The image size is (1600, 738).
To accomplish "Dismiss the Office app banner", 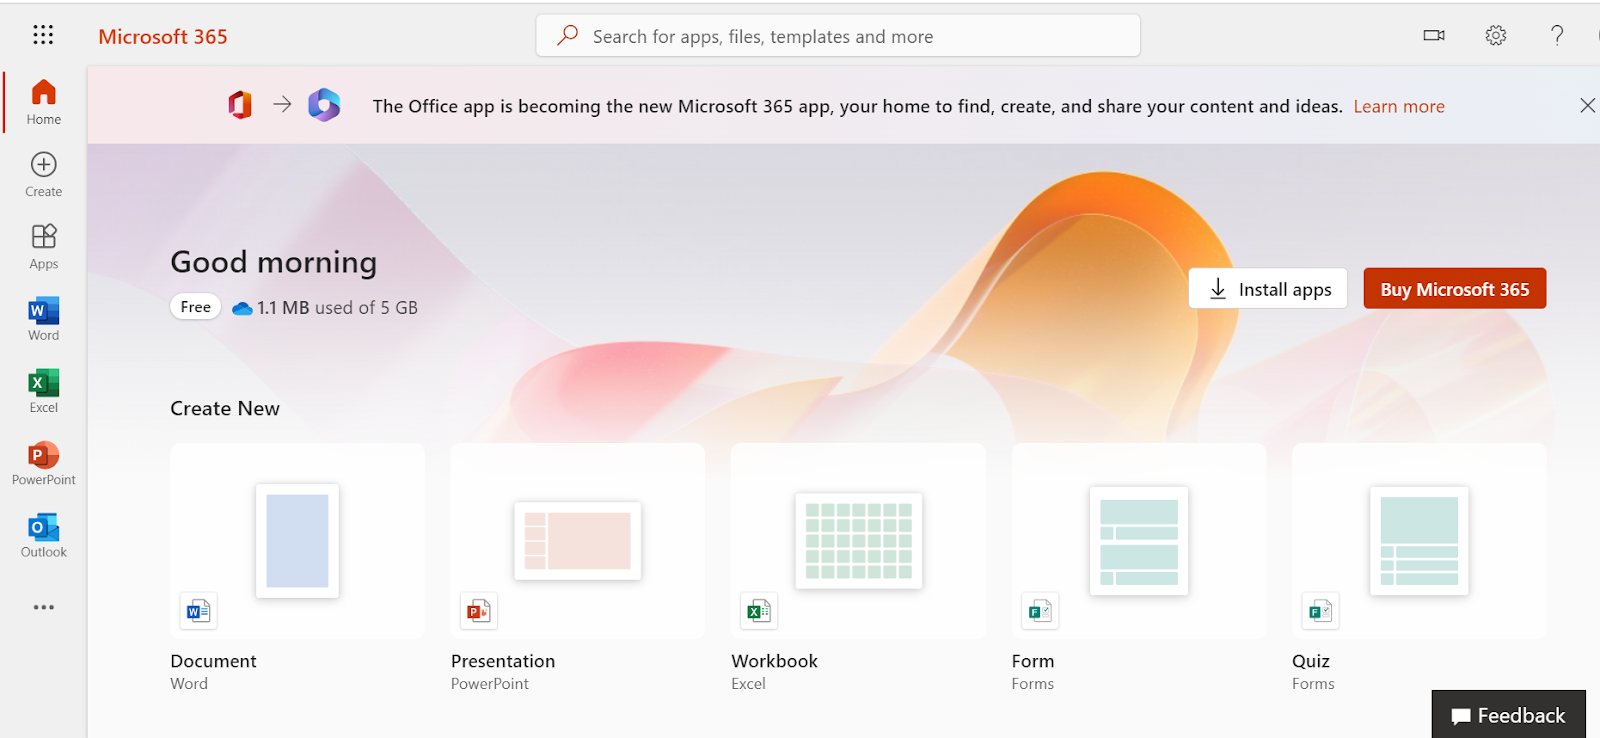I will [x=1587, y=105].
